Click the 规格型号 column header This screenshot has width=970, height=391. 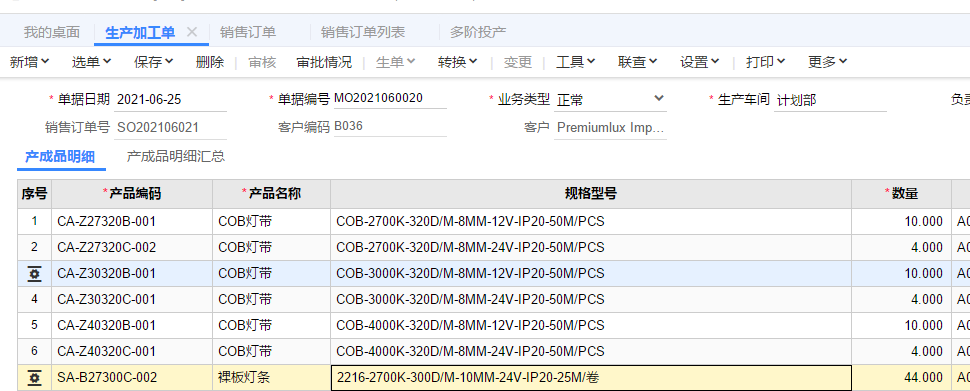tap(591, 194)
